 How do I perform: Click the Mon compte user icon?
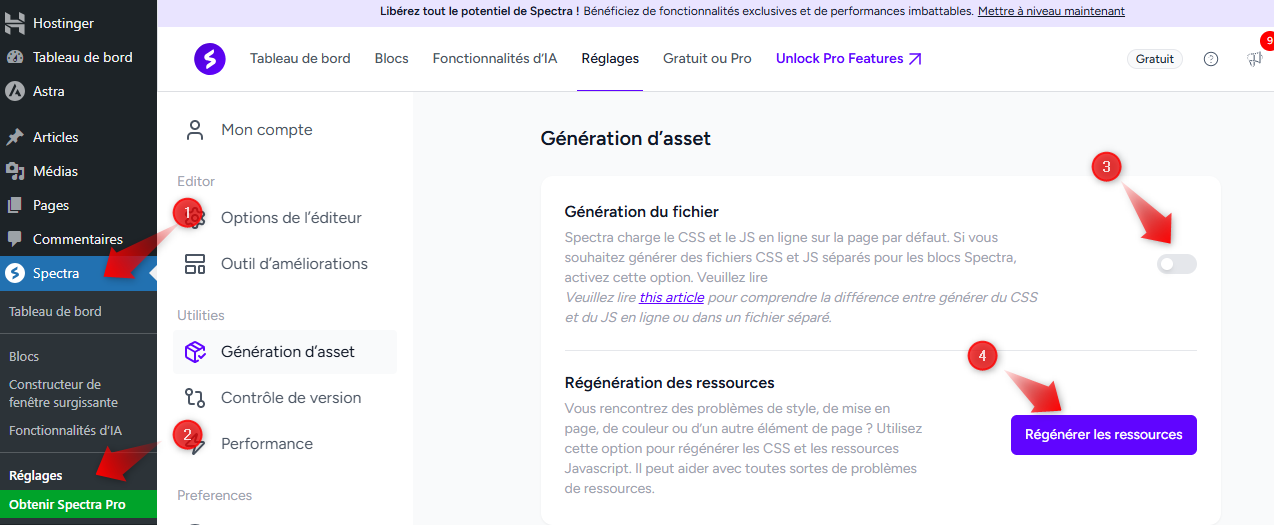click(195, 130)
